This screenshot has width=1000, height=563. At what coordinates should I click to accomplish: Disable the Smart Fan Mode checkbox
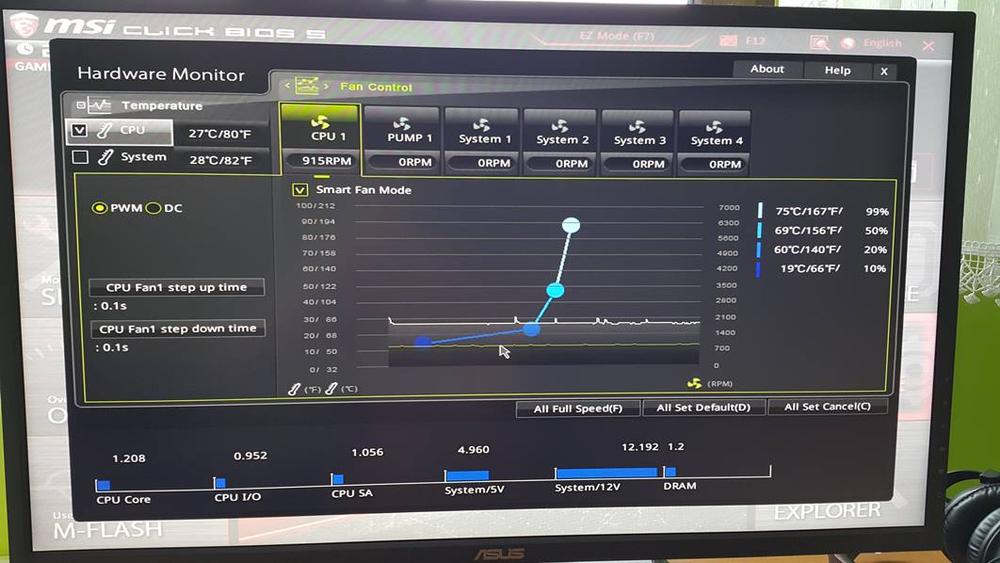(x=299, y=189)
